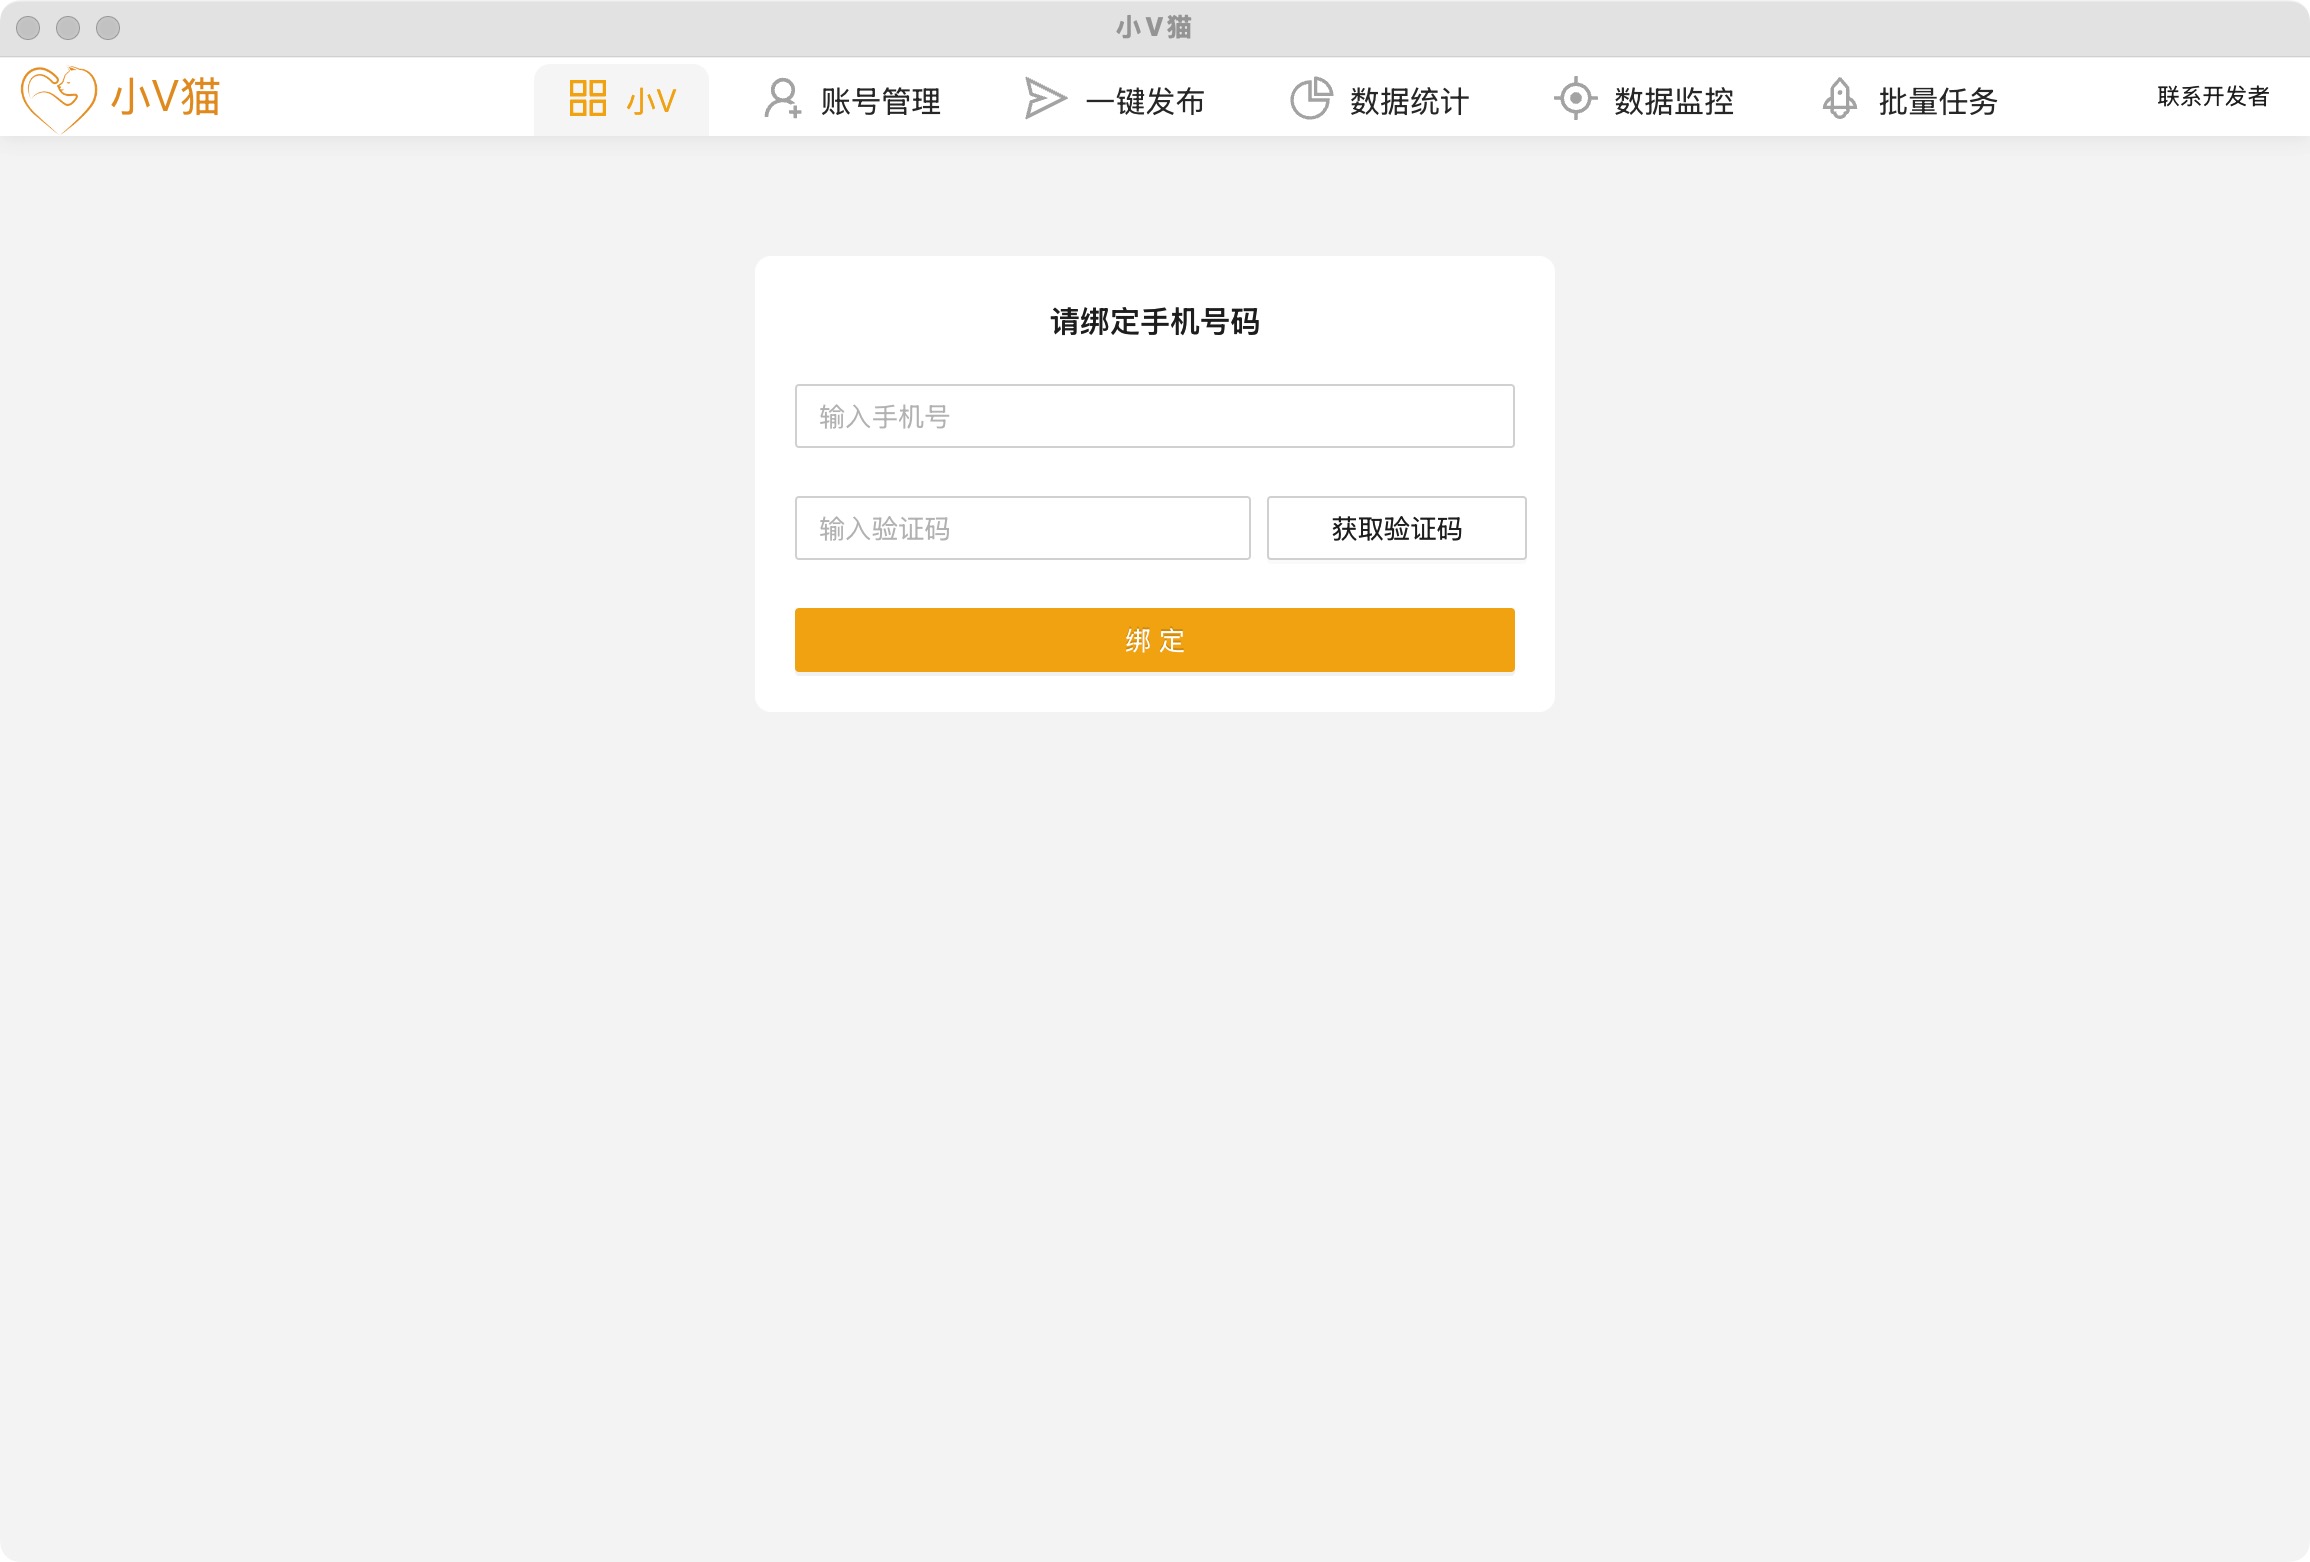Image resolution: width=2310 pixels, height=1562 pixels.
Task: Click the grid icon on 小V tab
Action: click(588, 98)
